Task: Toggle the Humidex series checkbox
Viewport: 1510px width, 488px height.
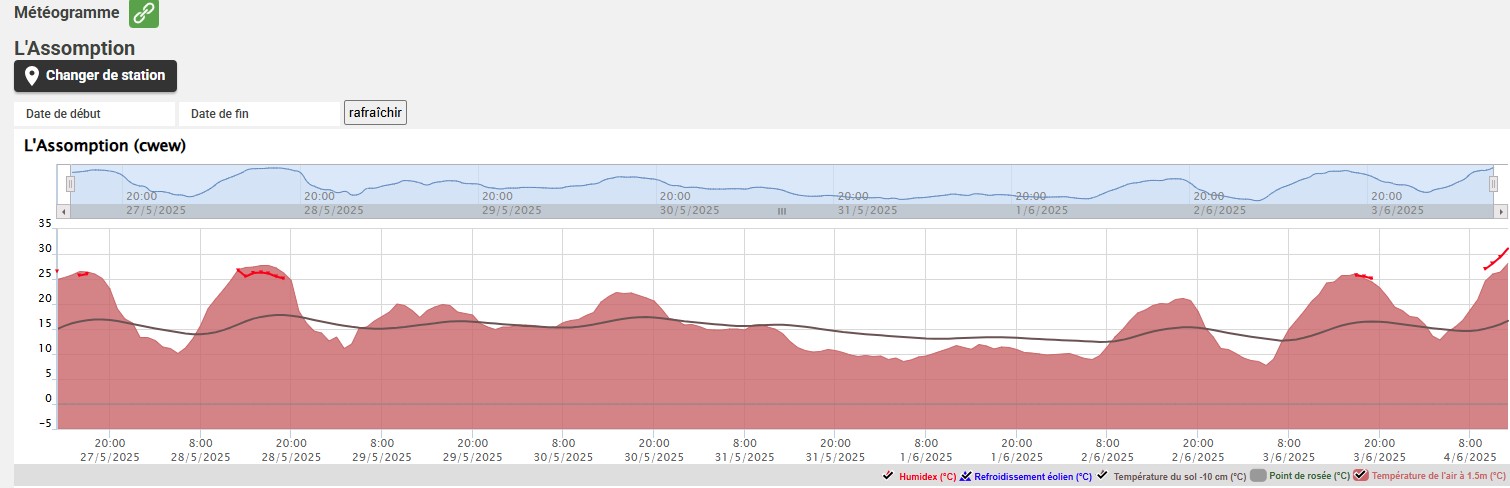Action: (x=888, y=477)
